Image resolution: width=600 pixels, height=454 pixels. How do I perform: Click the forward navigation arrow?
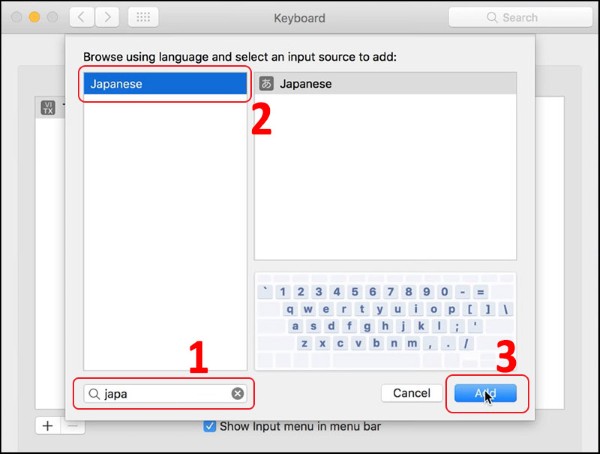(x=108, y=18)
